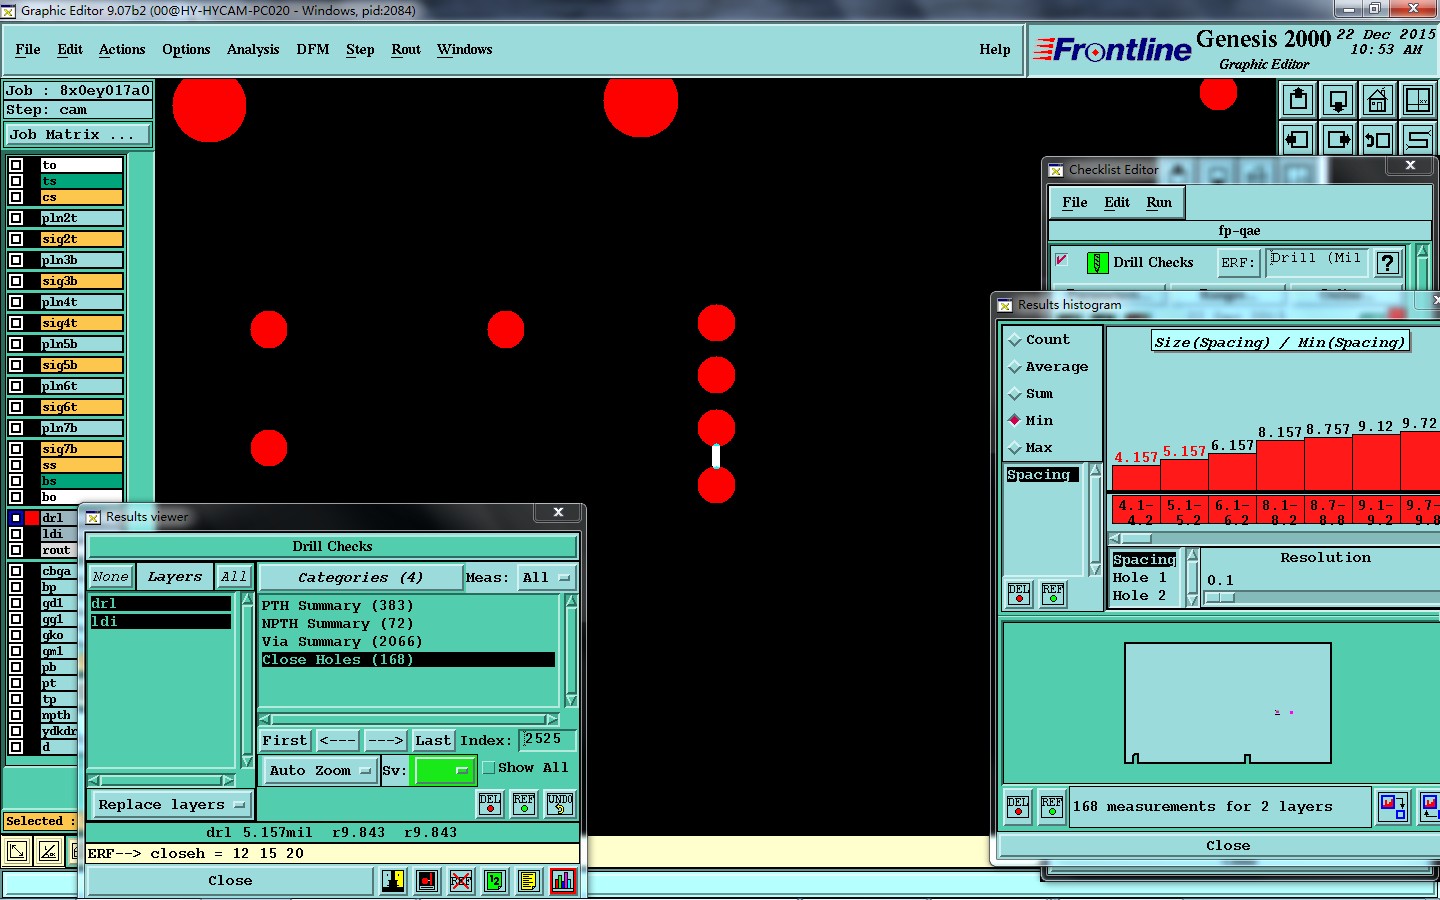This screenshot has width=1440, height=900.
Task: Click the previous result arrow button
Action: click(x=337, y=741)
